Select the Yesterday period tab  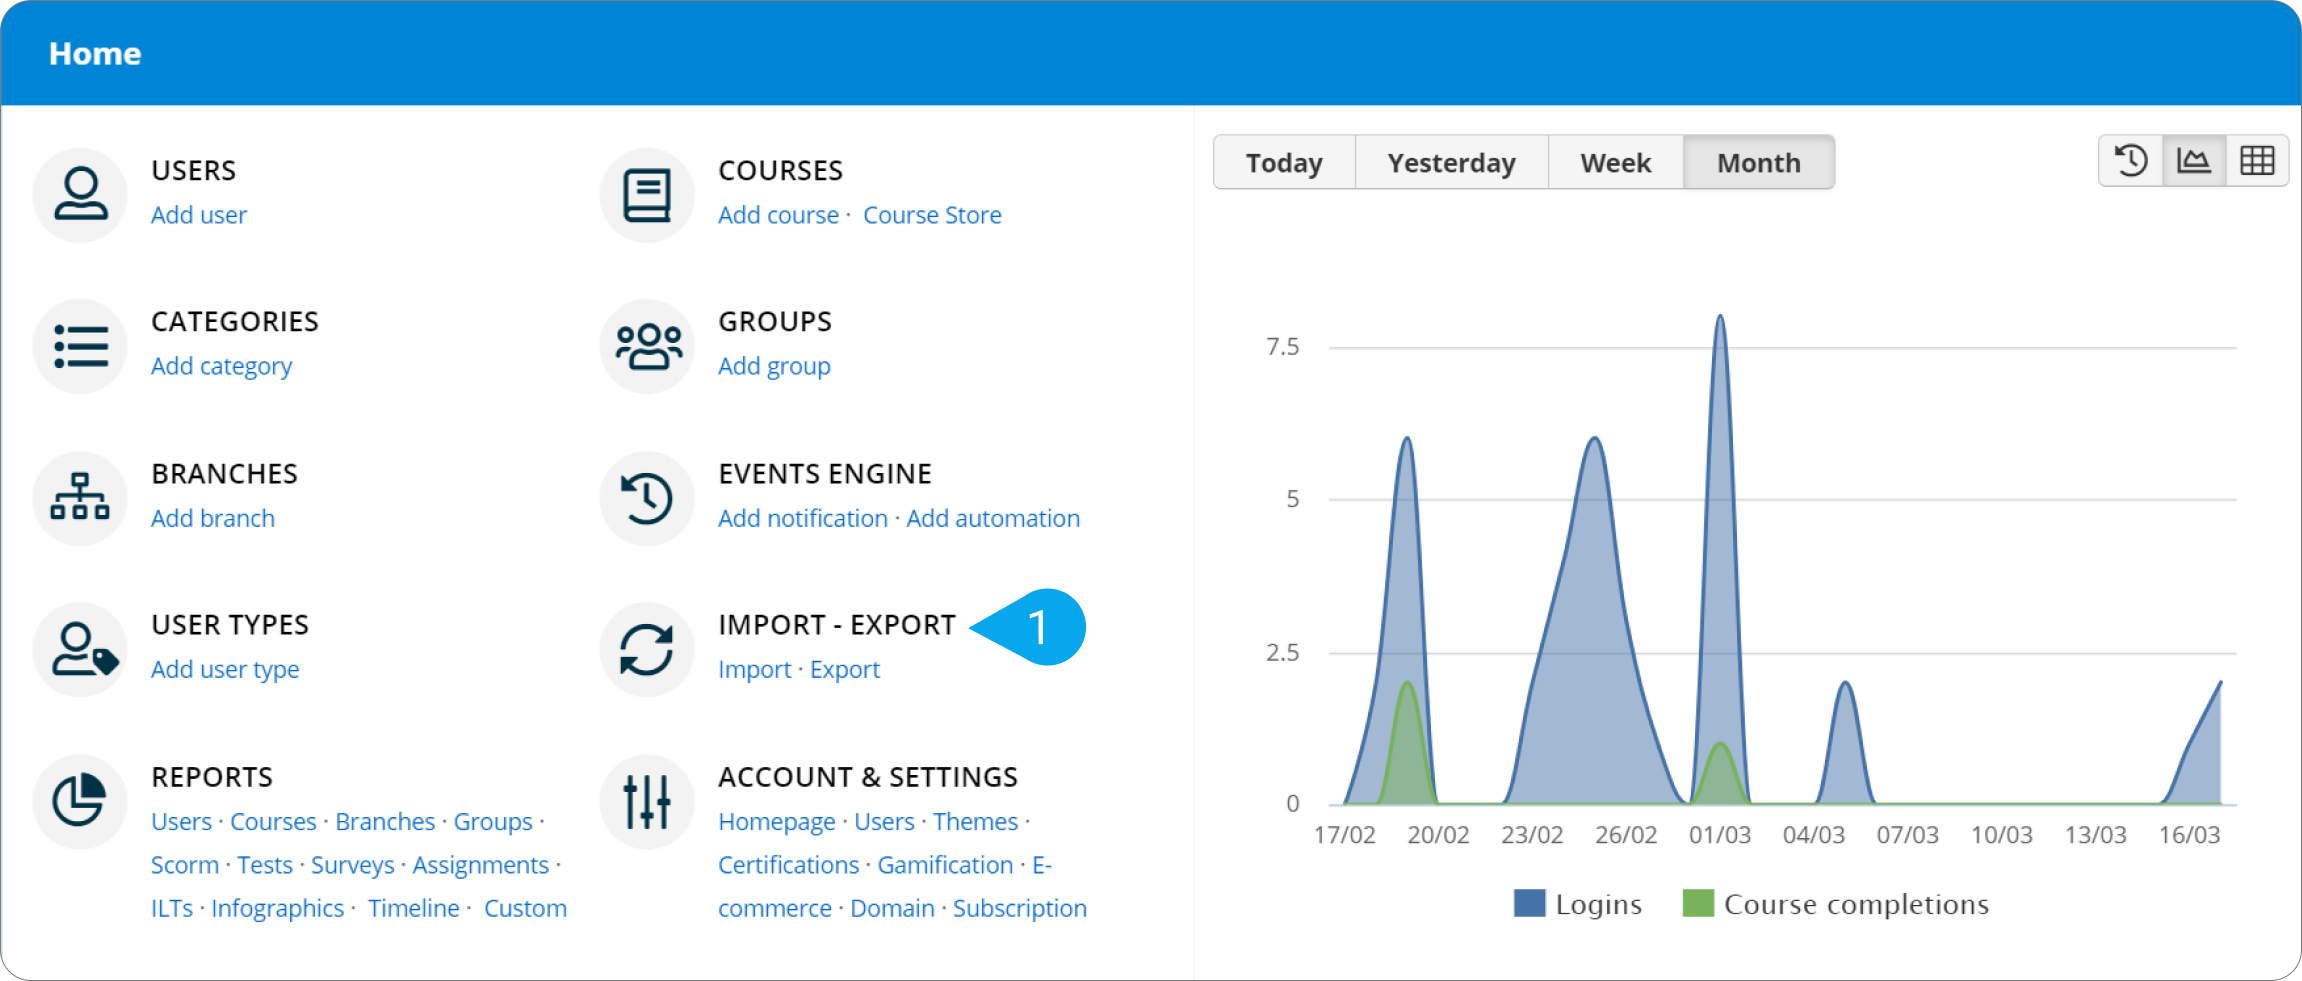point(1451,162)
